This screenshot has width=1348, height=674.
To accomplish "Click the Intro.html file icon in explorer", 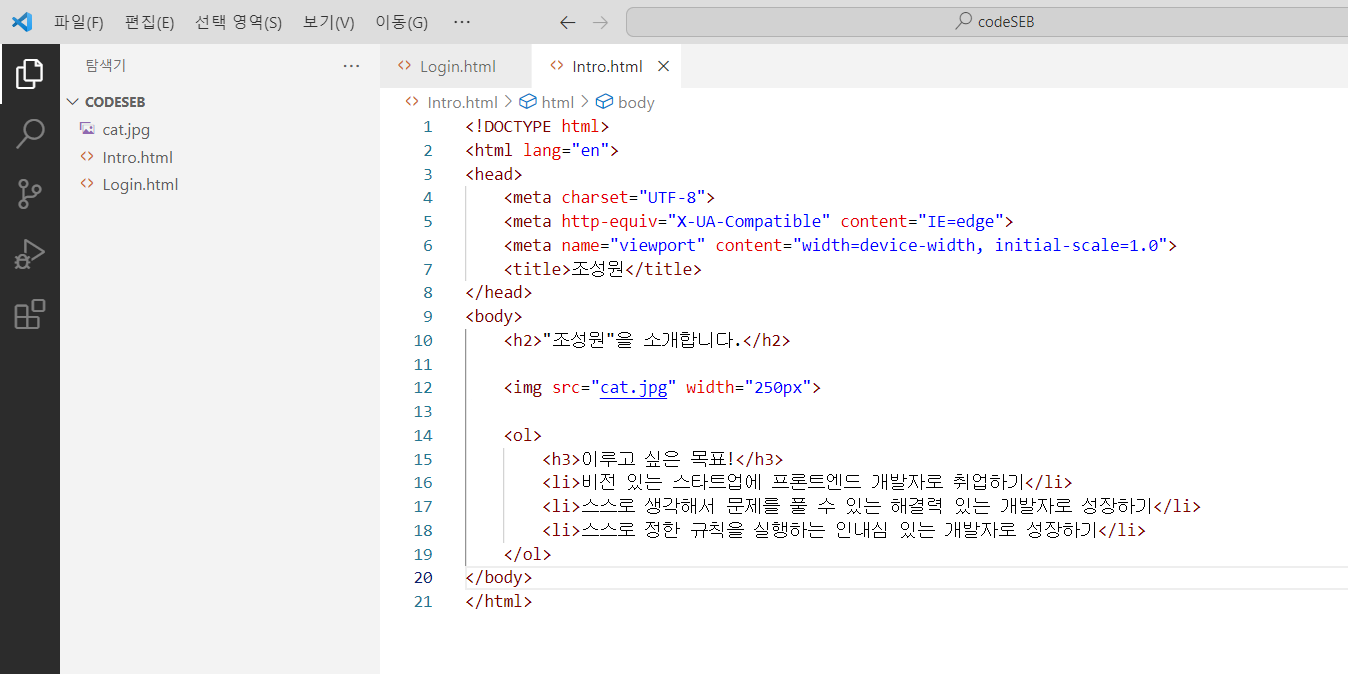I will (87, 157).
